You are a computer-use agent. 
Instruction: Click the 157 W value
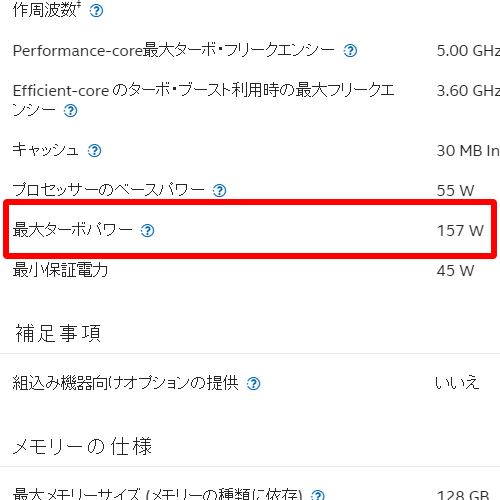point(460,231)
